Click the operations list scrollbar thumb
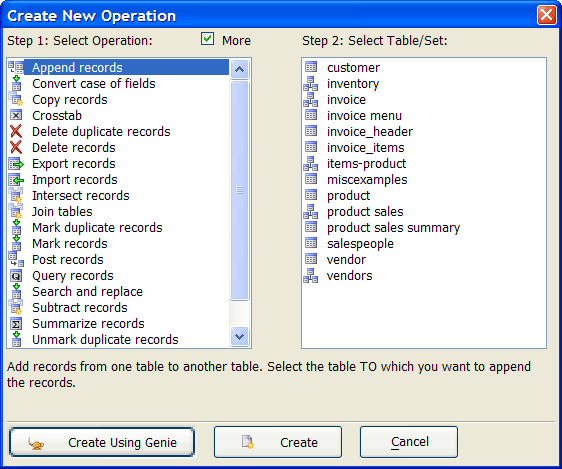Image resolution: width=562 pixels, height=469 pixels. click(239, 190)
